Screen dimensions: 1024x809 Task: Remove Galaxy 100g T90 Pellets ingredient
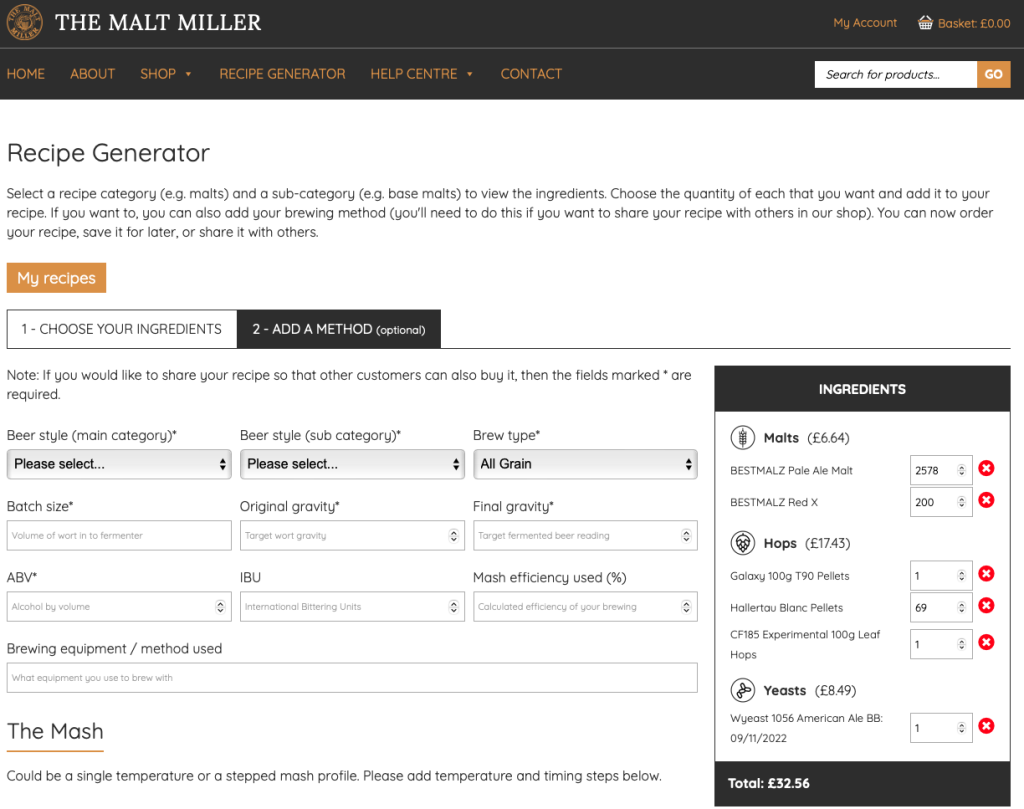point(986,574)
